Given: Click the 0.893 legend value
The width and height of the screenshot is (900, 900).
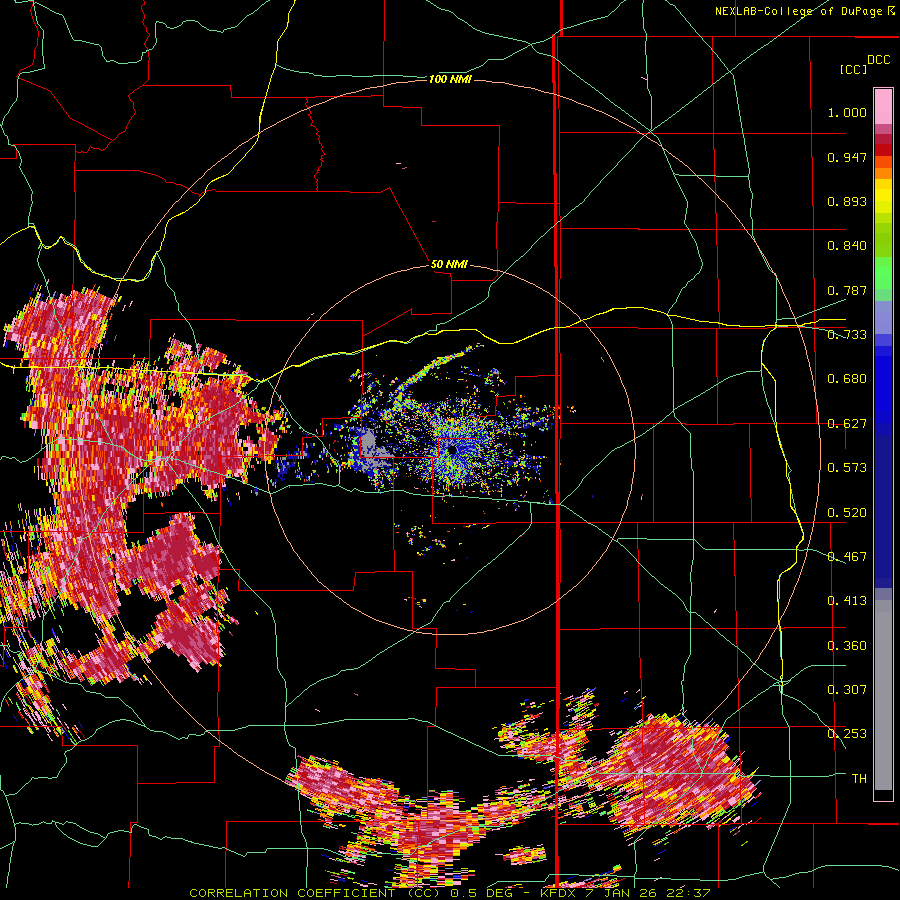Looking at the screenshot, I should (847, 201).
